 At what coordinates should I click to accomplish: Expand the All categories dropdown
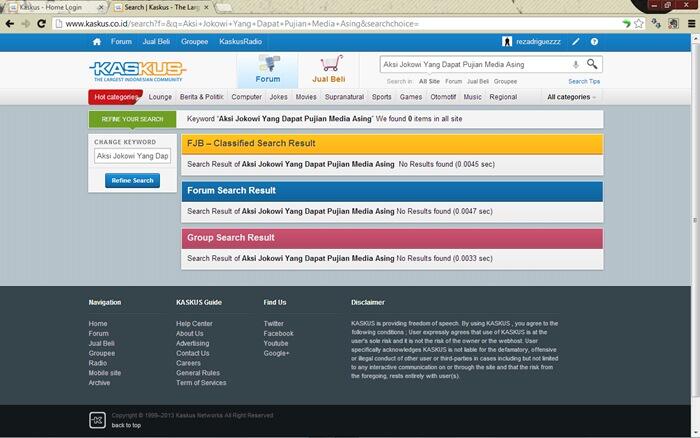tap(571, 97)
